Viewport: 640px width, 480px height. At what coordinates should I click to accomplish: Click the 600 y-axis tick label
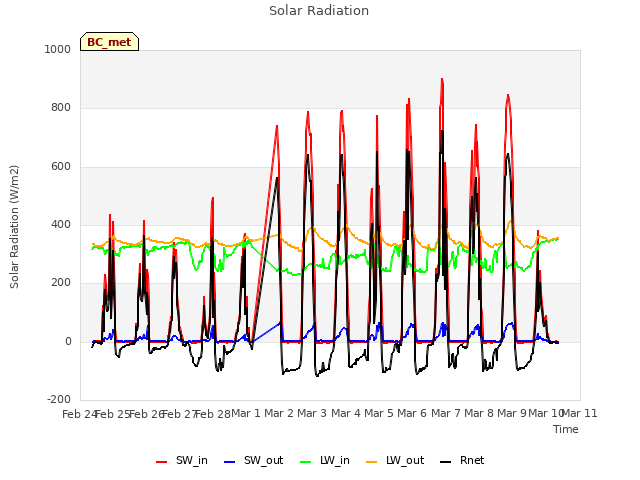click(61, 167)
